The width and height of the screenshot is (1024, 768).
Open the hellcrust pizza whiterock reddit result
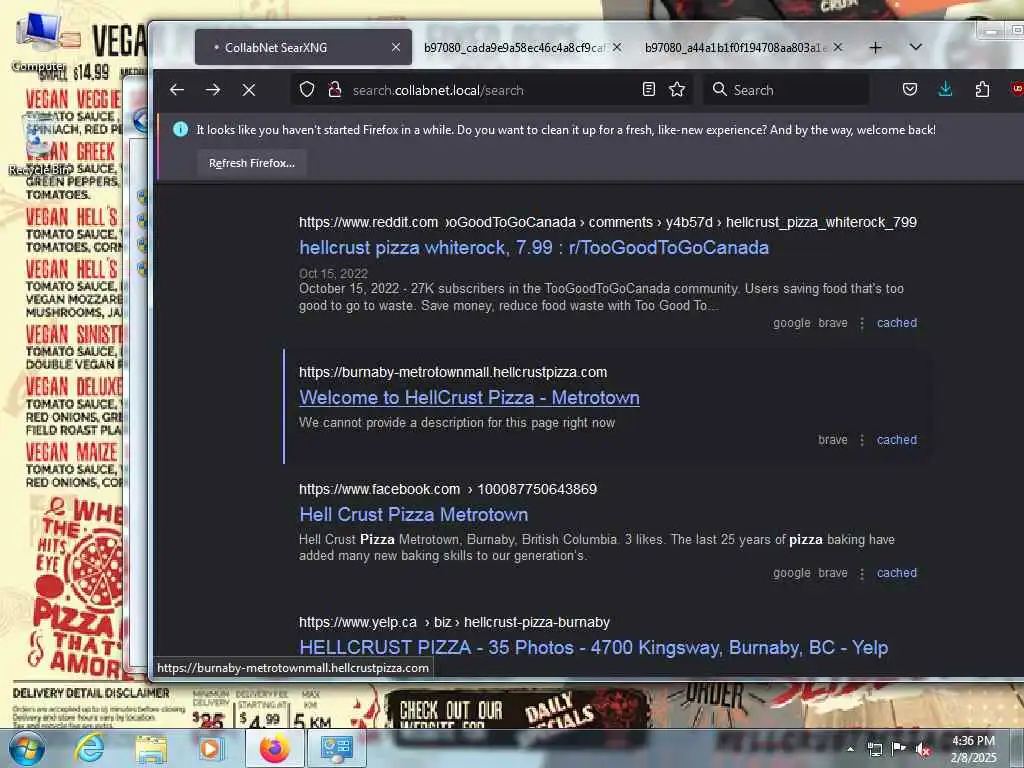534,248
